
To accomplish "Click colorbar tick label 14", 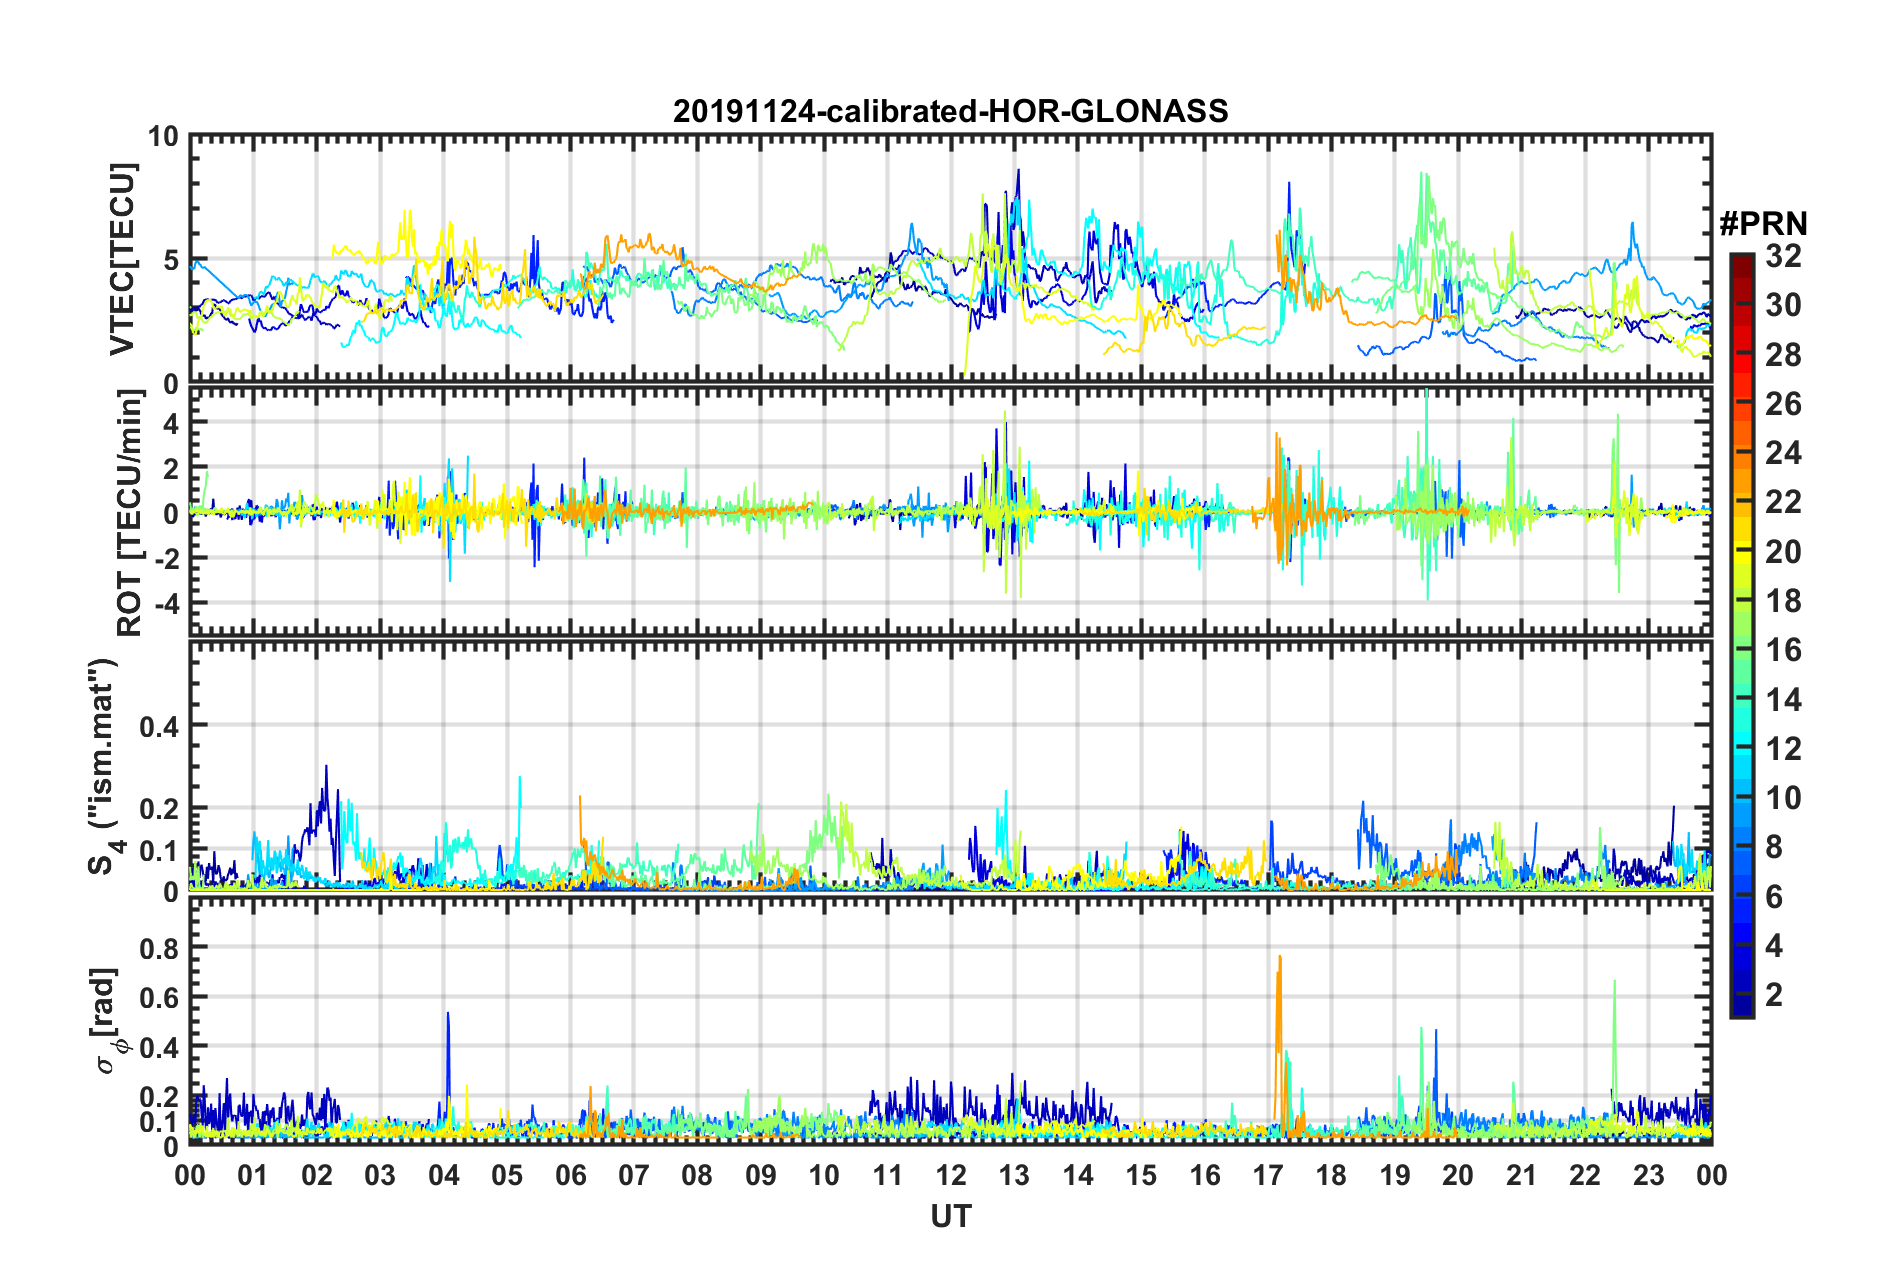I will pos(1783,700).
